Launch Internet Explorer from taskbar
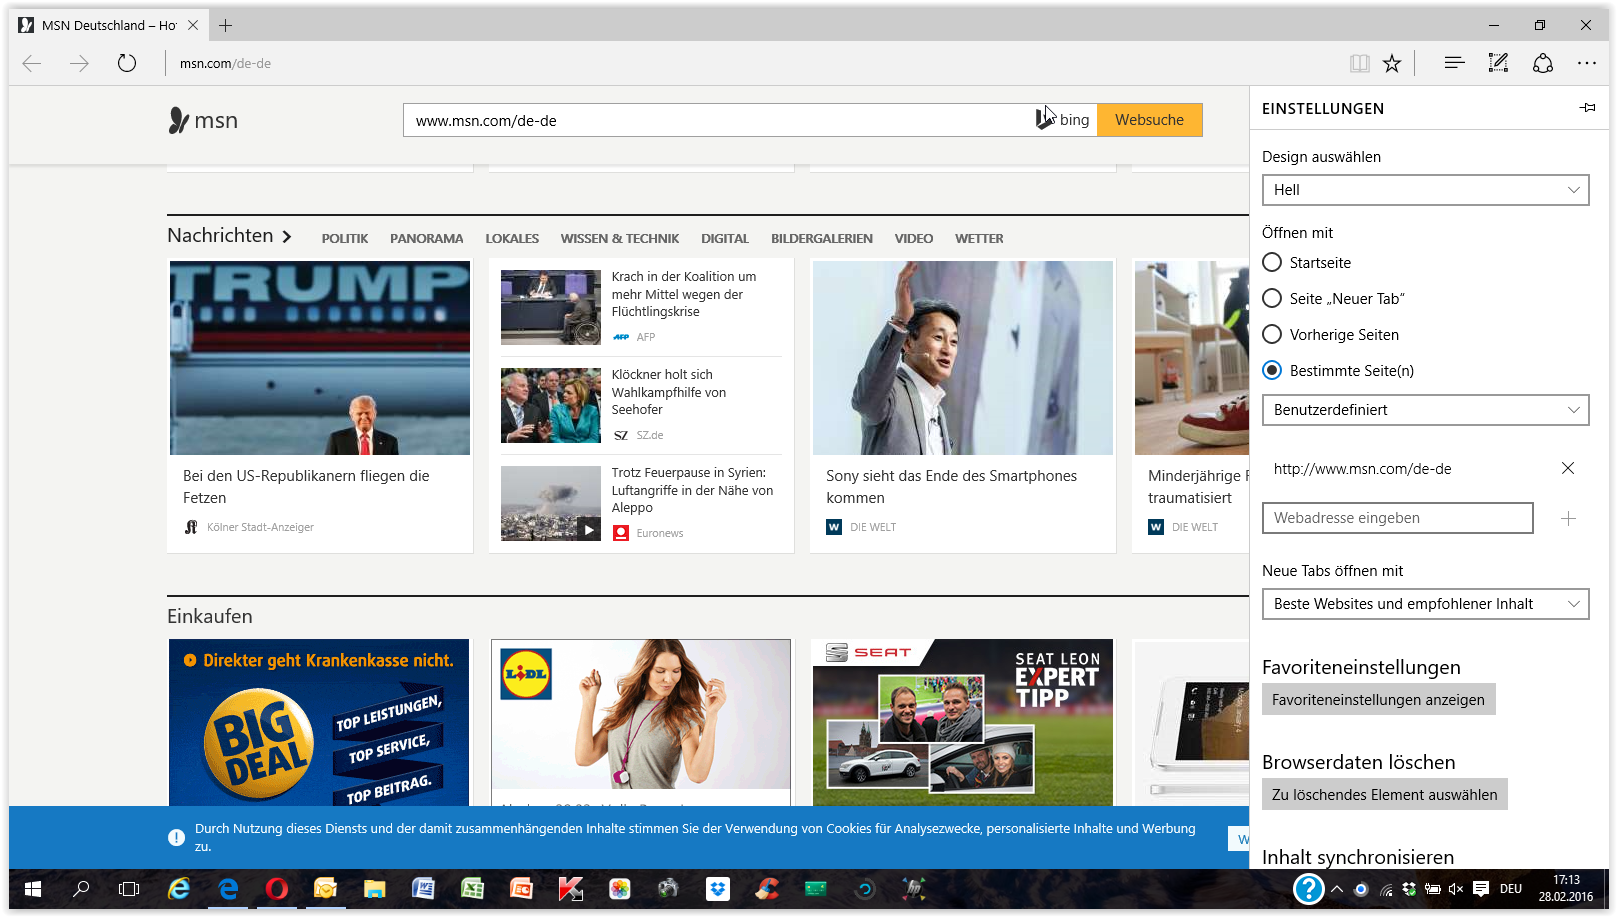Image resolution: width=1617 pixels, height=917 pixels. coord(179,888)
